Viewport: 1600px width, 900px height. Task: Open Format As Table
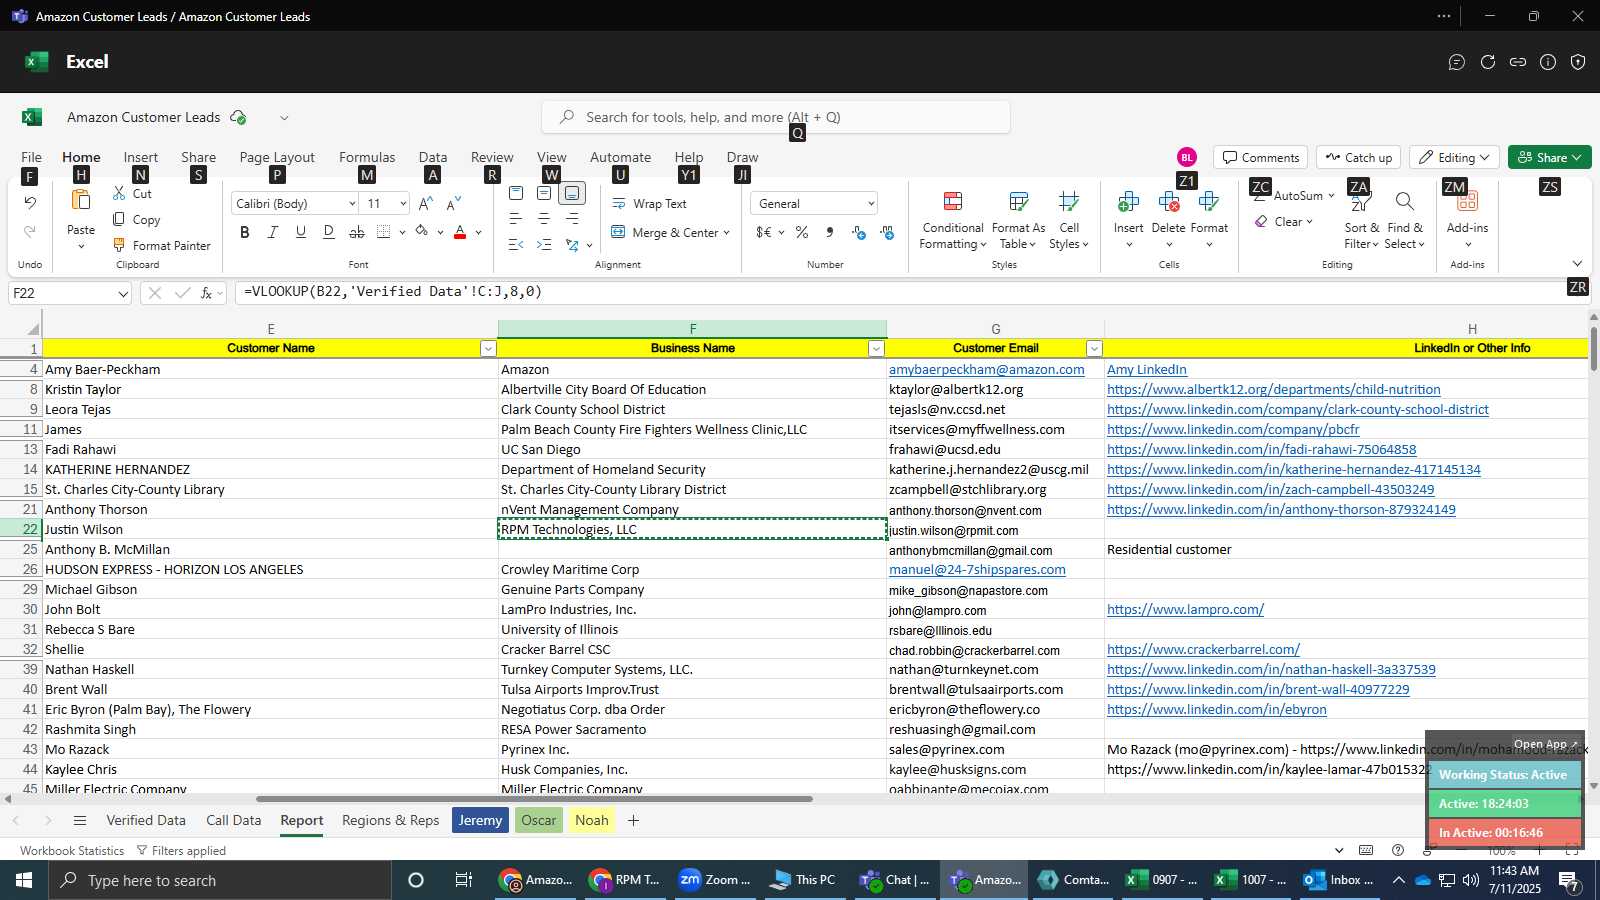(1018, 221)
